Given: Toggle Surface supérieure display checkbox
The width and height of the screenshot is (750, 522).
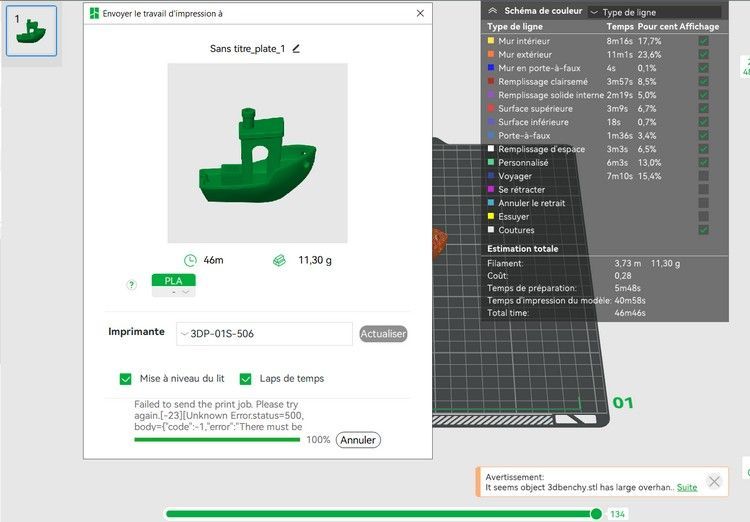Looking at the screenshot, I should (703, 109).
